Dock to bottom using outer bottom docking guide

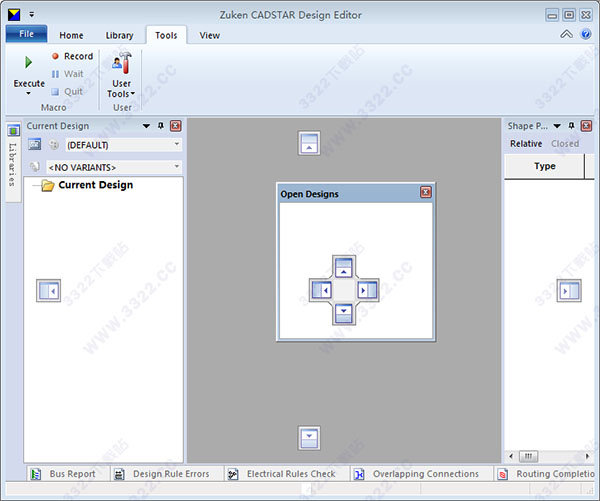309,438
